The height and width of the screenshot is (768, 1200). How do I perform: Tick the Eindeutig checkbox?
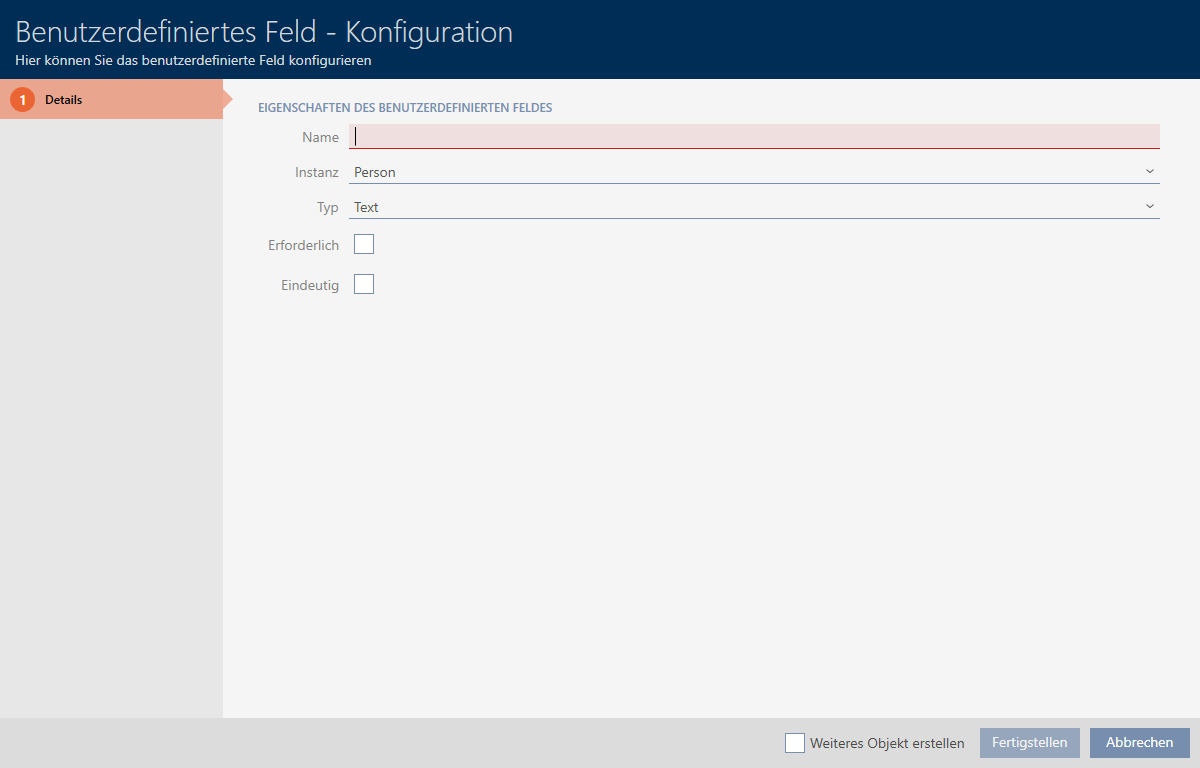(364, 285)
